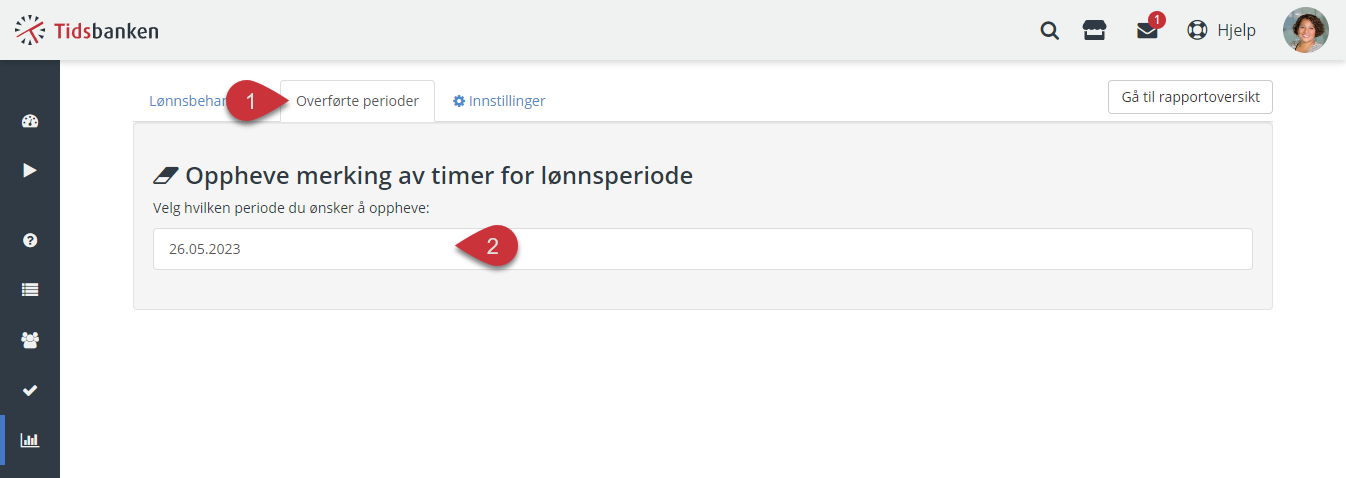The width and height of the screenshot is (1346, 478).
Task: Open the Innstillinger tab
Action: [499, 101]
